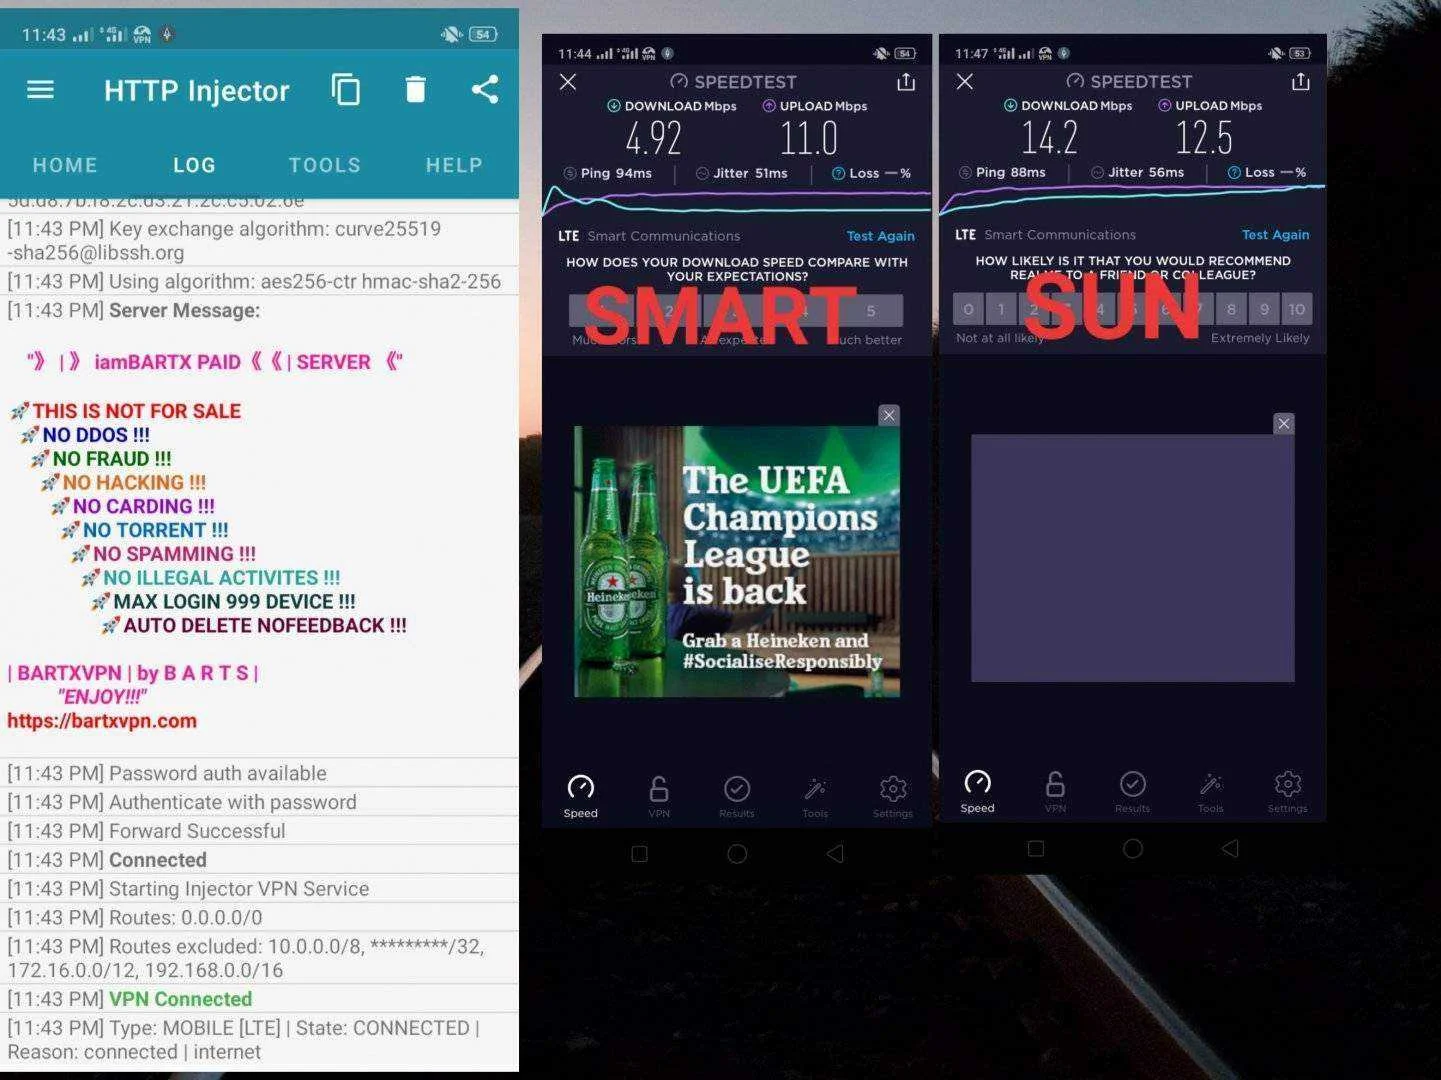
Task: Choose rating 0 on SUN recommend survey
Action: coord(968,309)
